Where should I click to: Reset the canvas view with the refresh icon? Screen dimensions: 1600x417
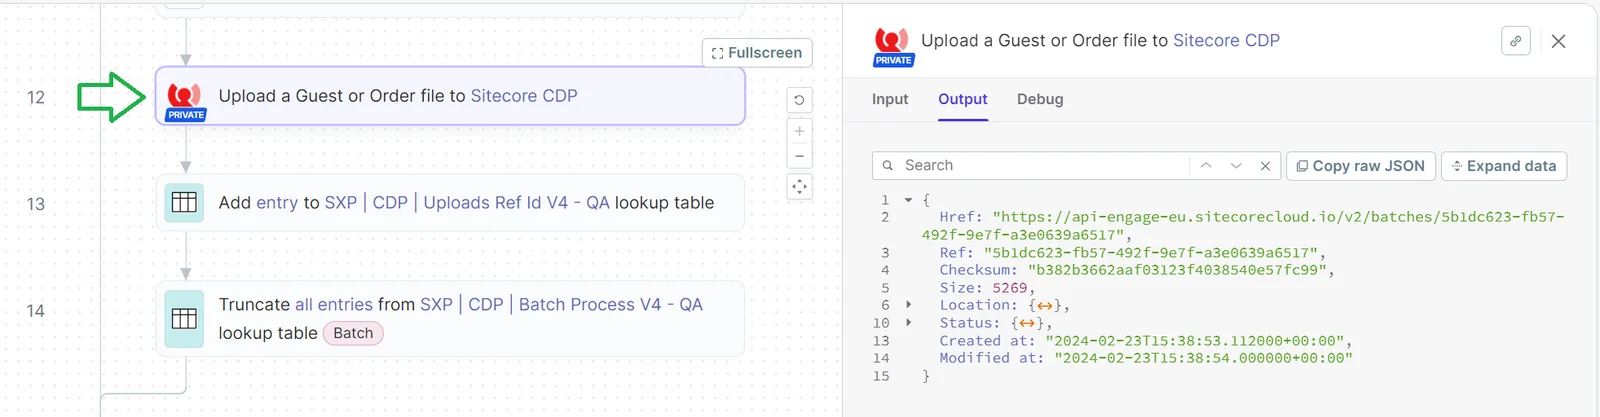click(799, 100)
